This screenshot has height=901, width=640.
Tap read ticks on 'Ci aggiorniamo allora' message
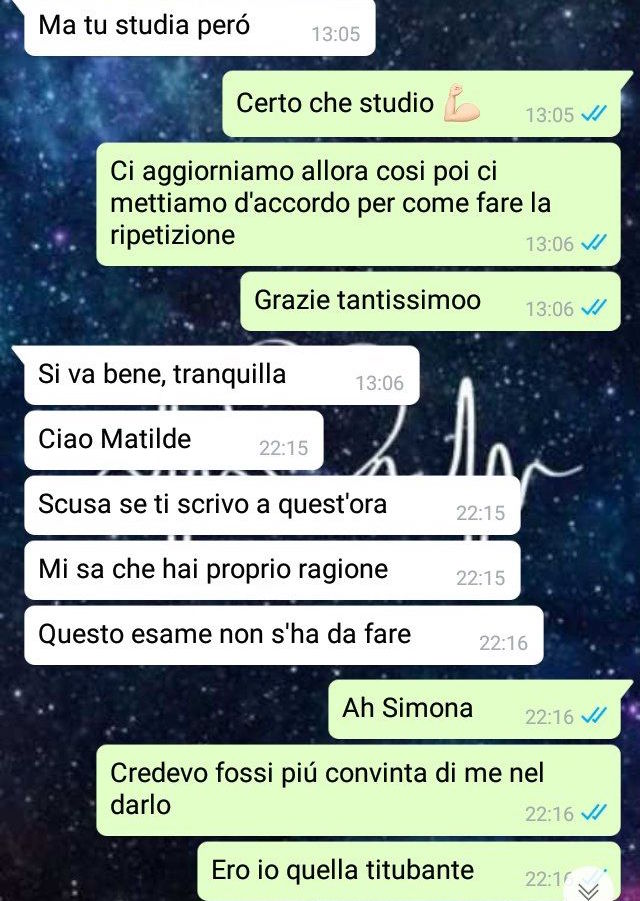click(x=593, y=244)
